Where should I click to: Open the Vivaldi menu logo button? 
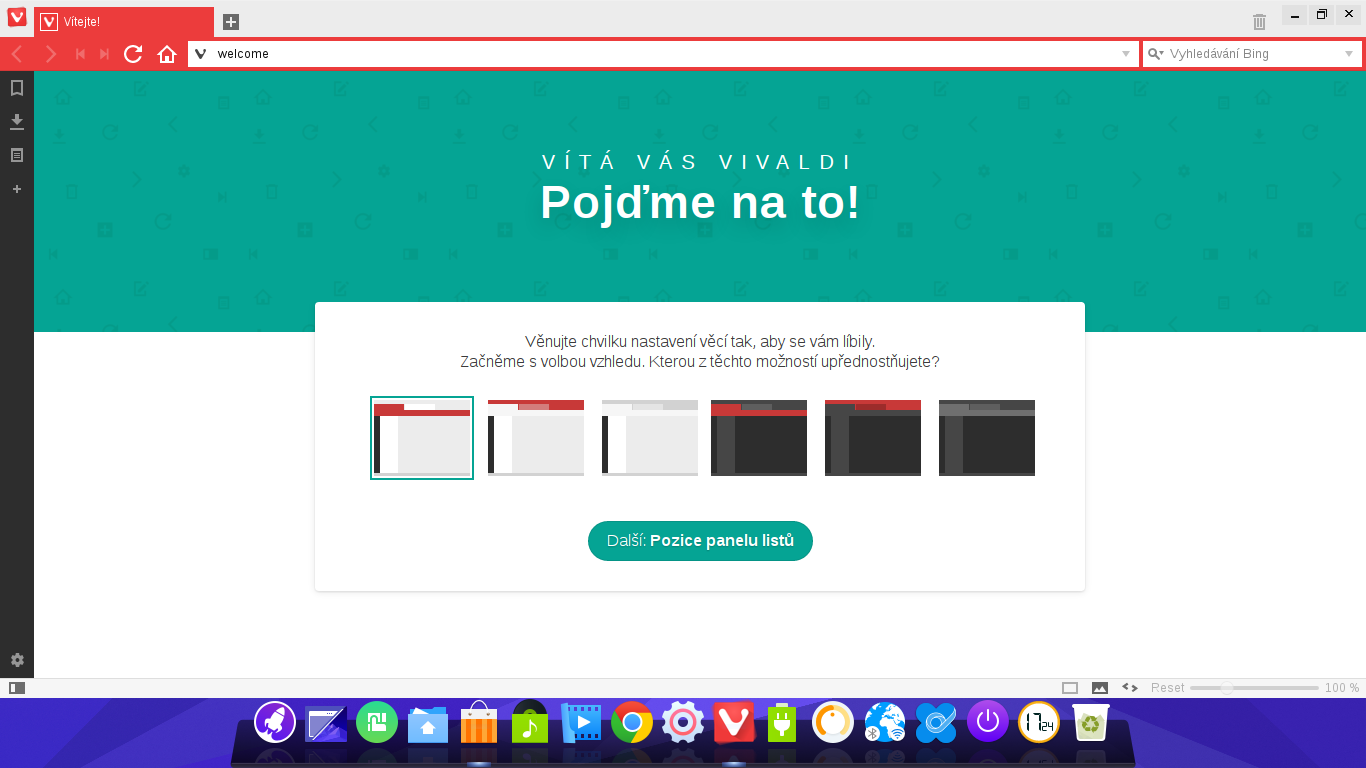click(16, 17)
